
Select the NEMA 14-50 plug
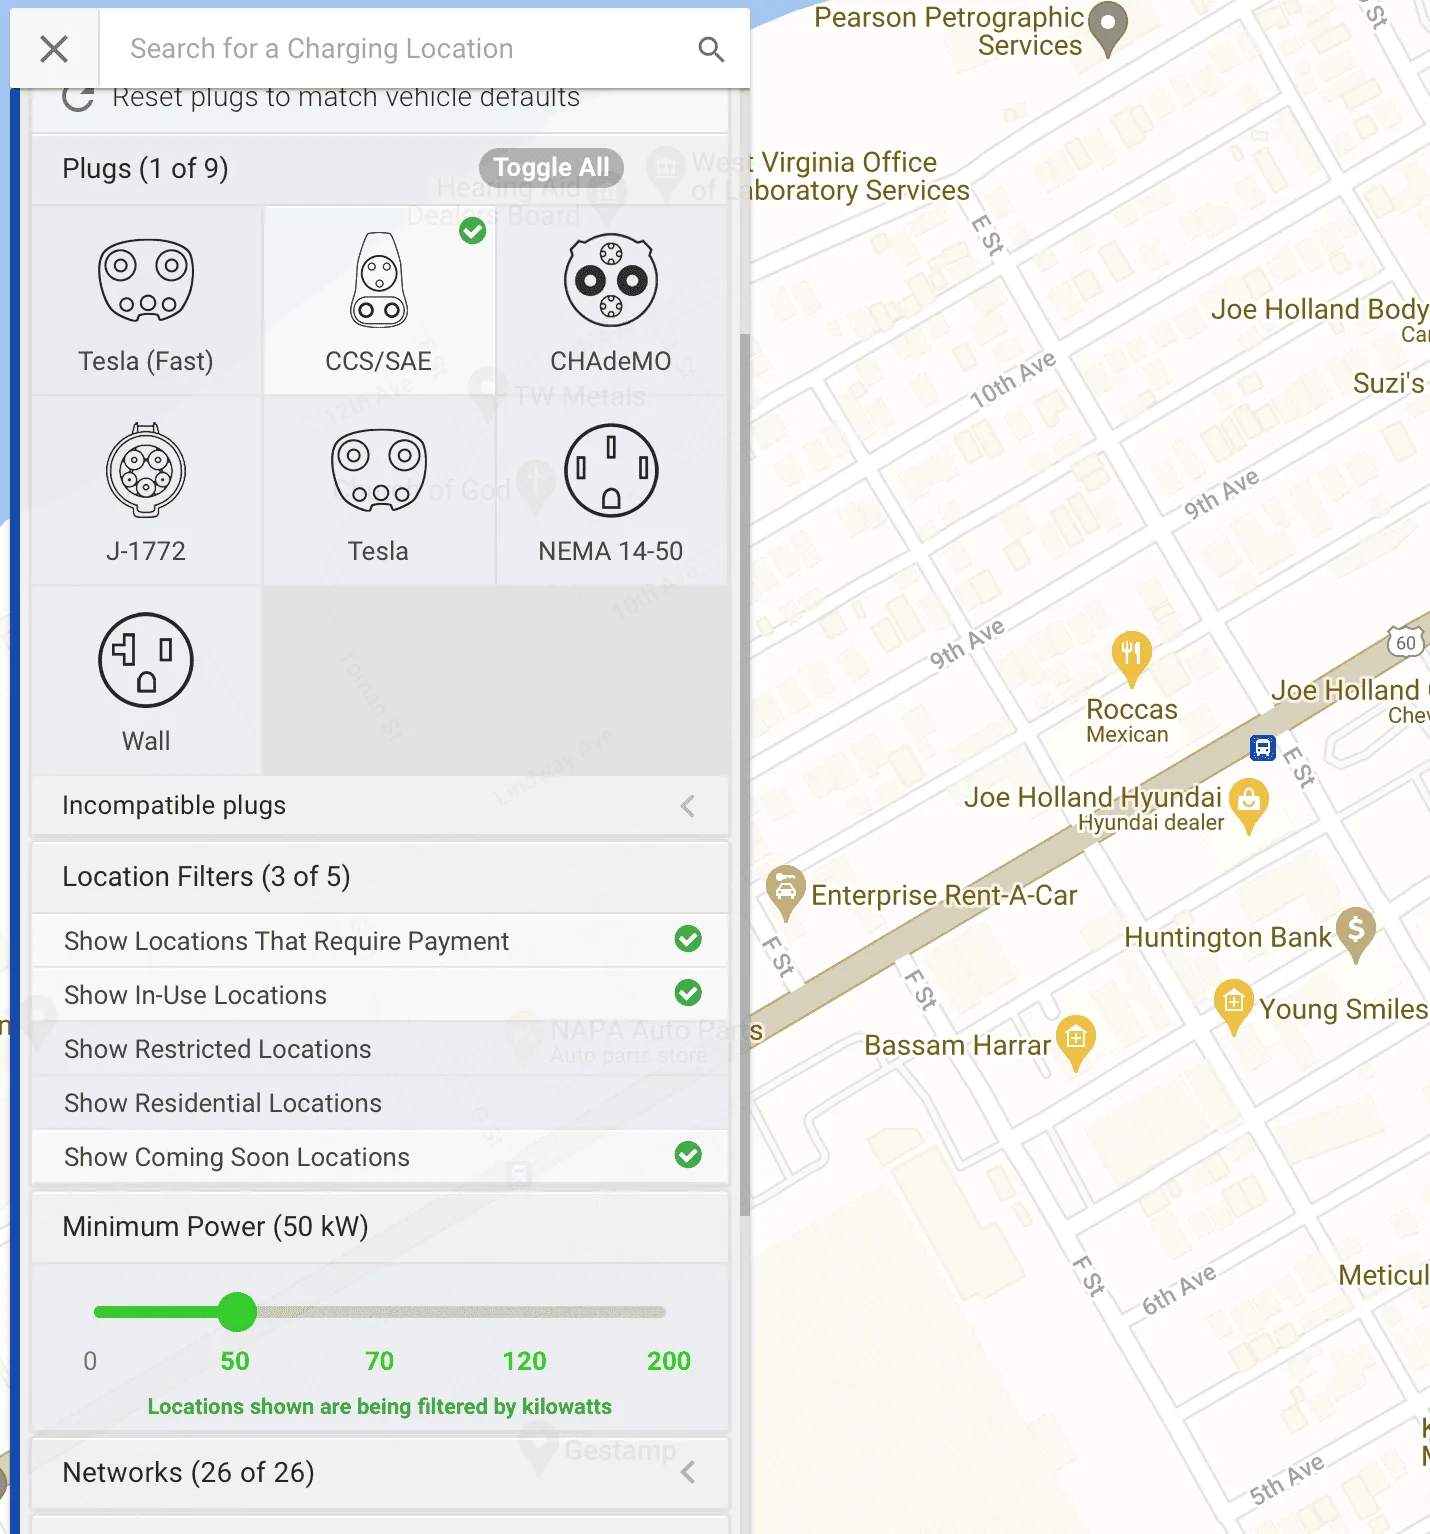pos(611,490)
